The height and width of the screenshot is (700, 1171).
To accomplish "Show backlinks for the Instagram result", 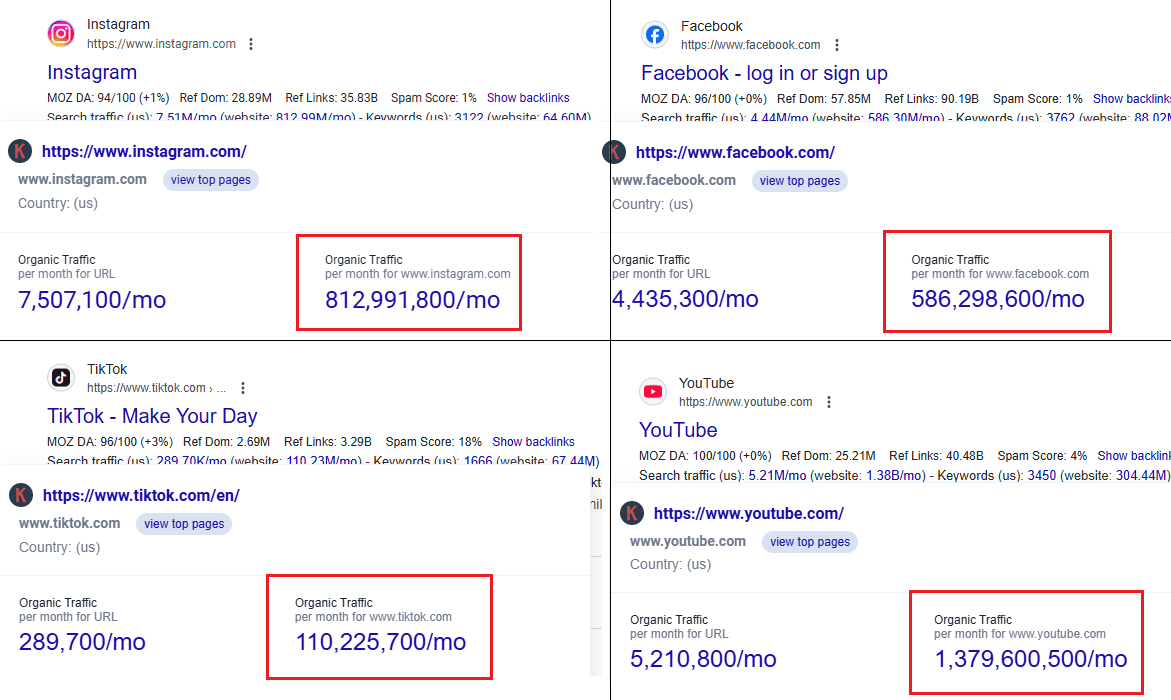I will pyautogui.click(x=528, y=98).
